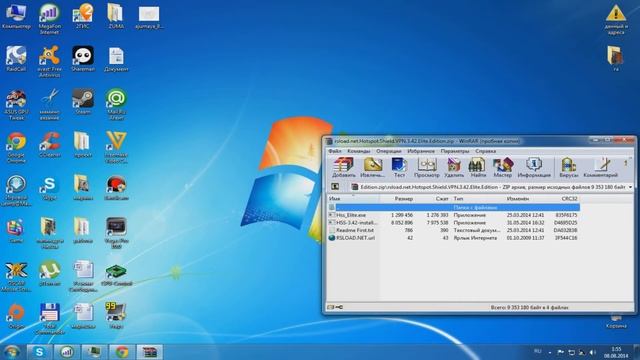Open the Операции menu in WinRAR

coord(389,151)
